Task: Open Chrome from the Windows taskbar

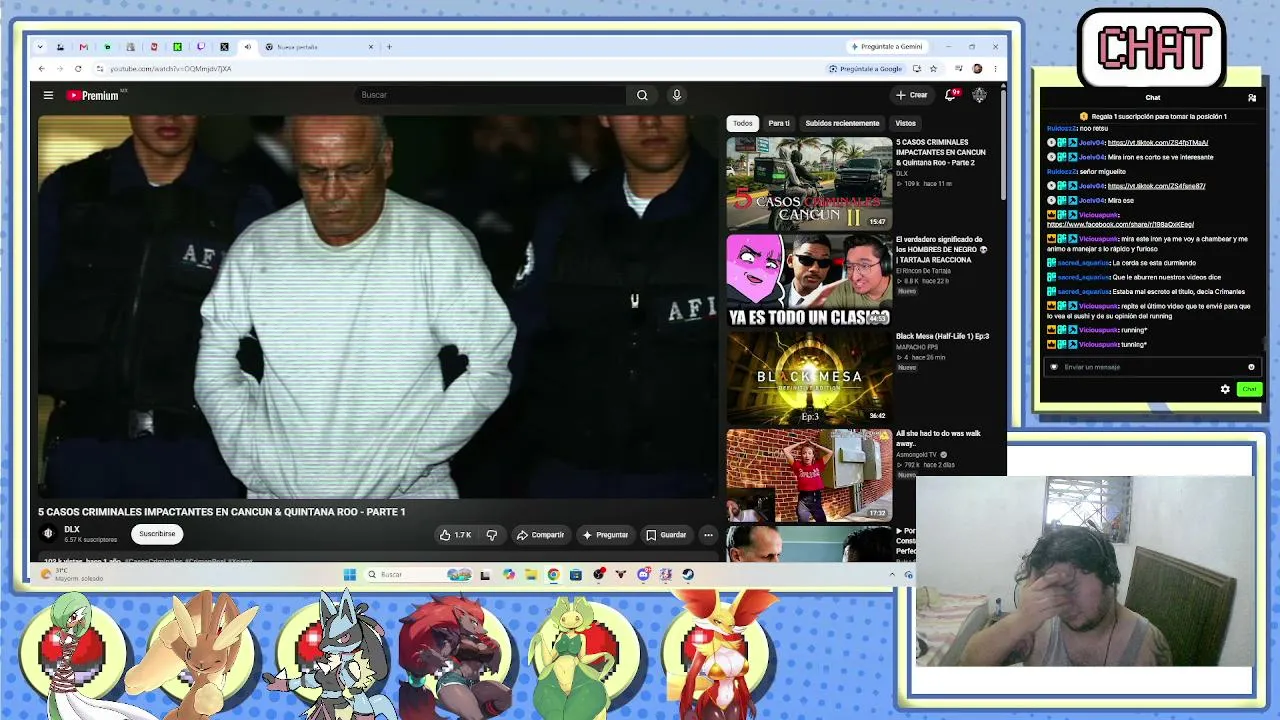Action: (x=552, y=575)
